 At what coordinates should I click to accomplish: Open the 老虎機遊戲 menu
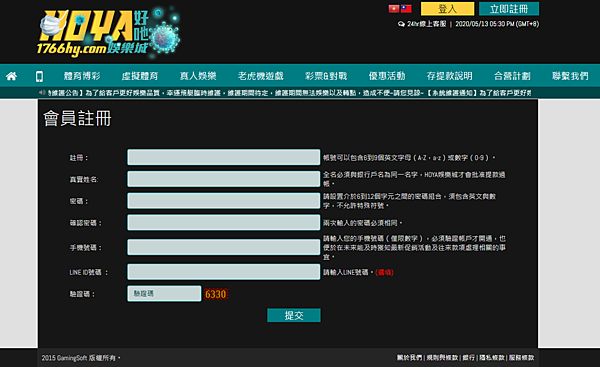click(261, 76)
